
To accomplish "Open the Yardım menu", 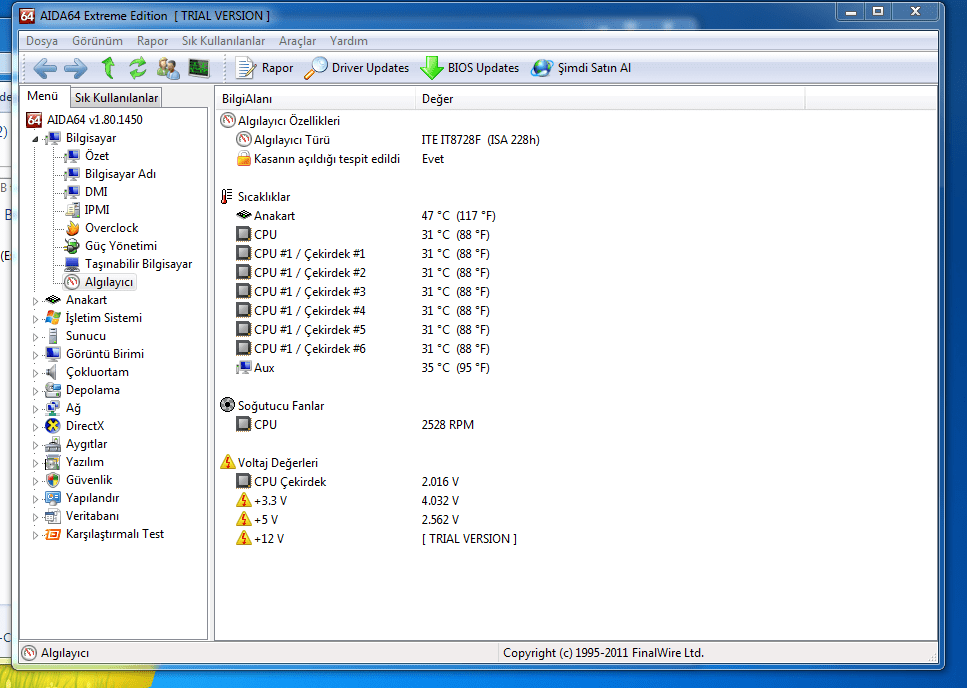I will click(348, 41).
